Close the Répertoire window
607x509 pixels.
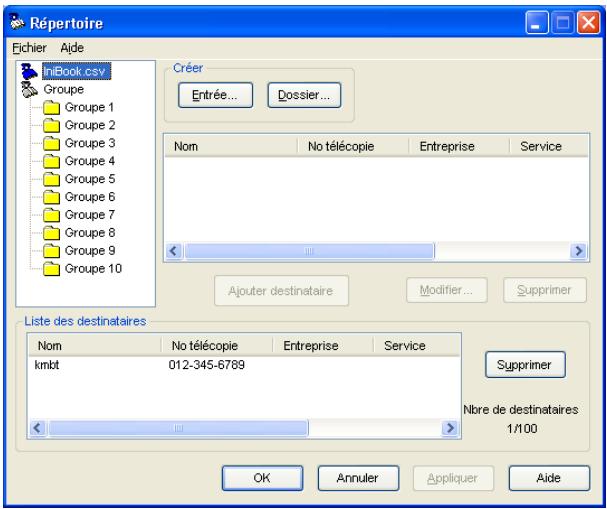point(588,22)
